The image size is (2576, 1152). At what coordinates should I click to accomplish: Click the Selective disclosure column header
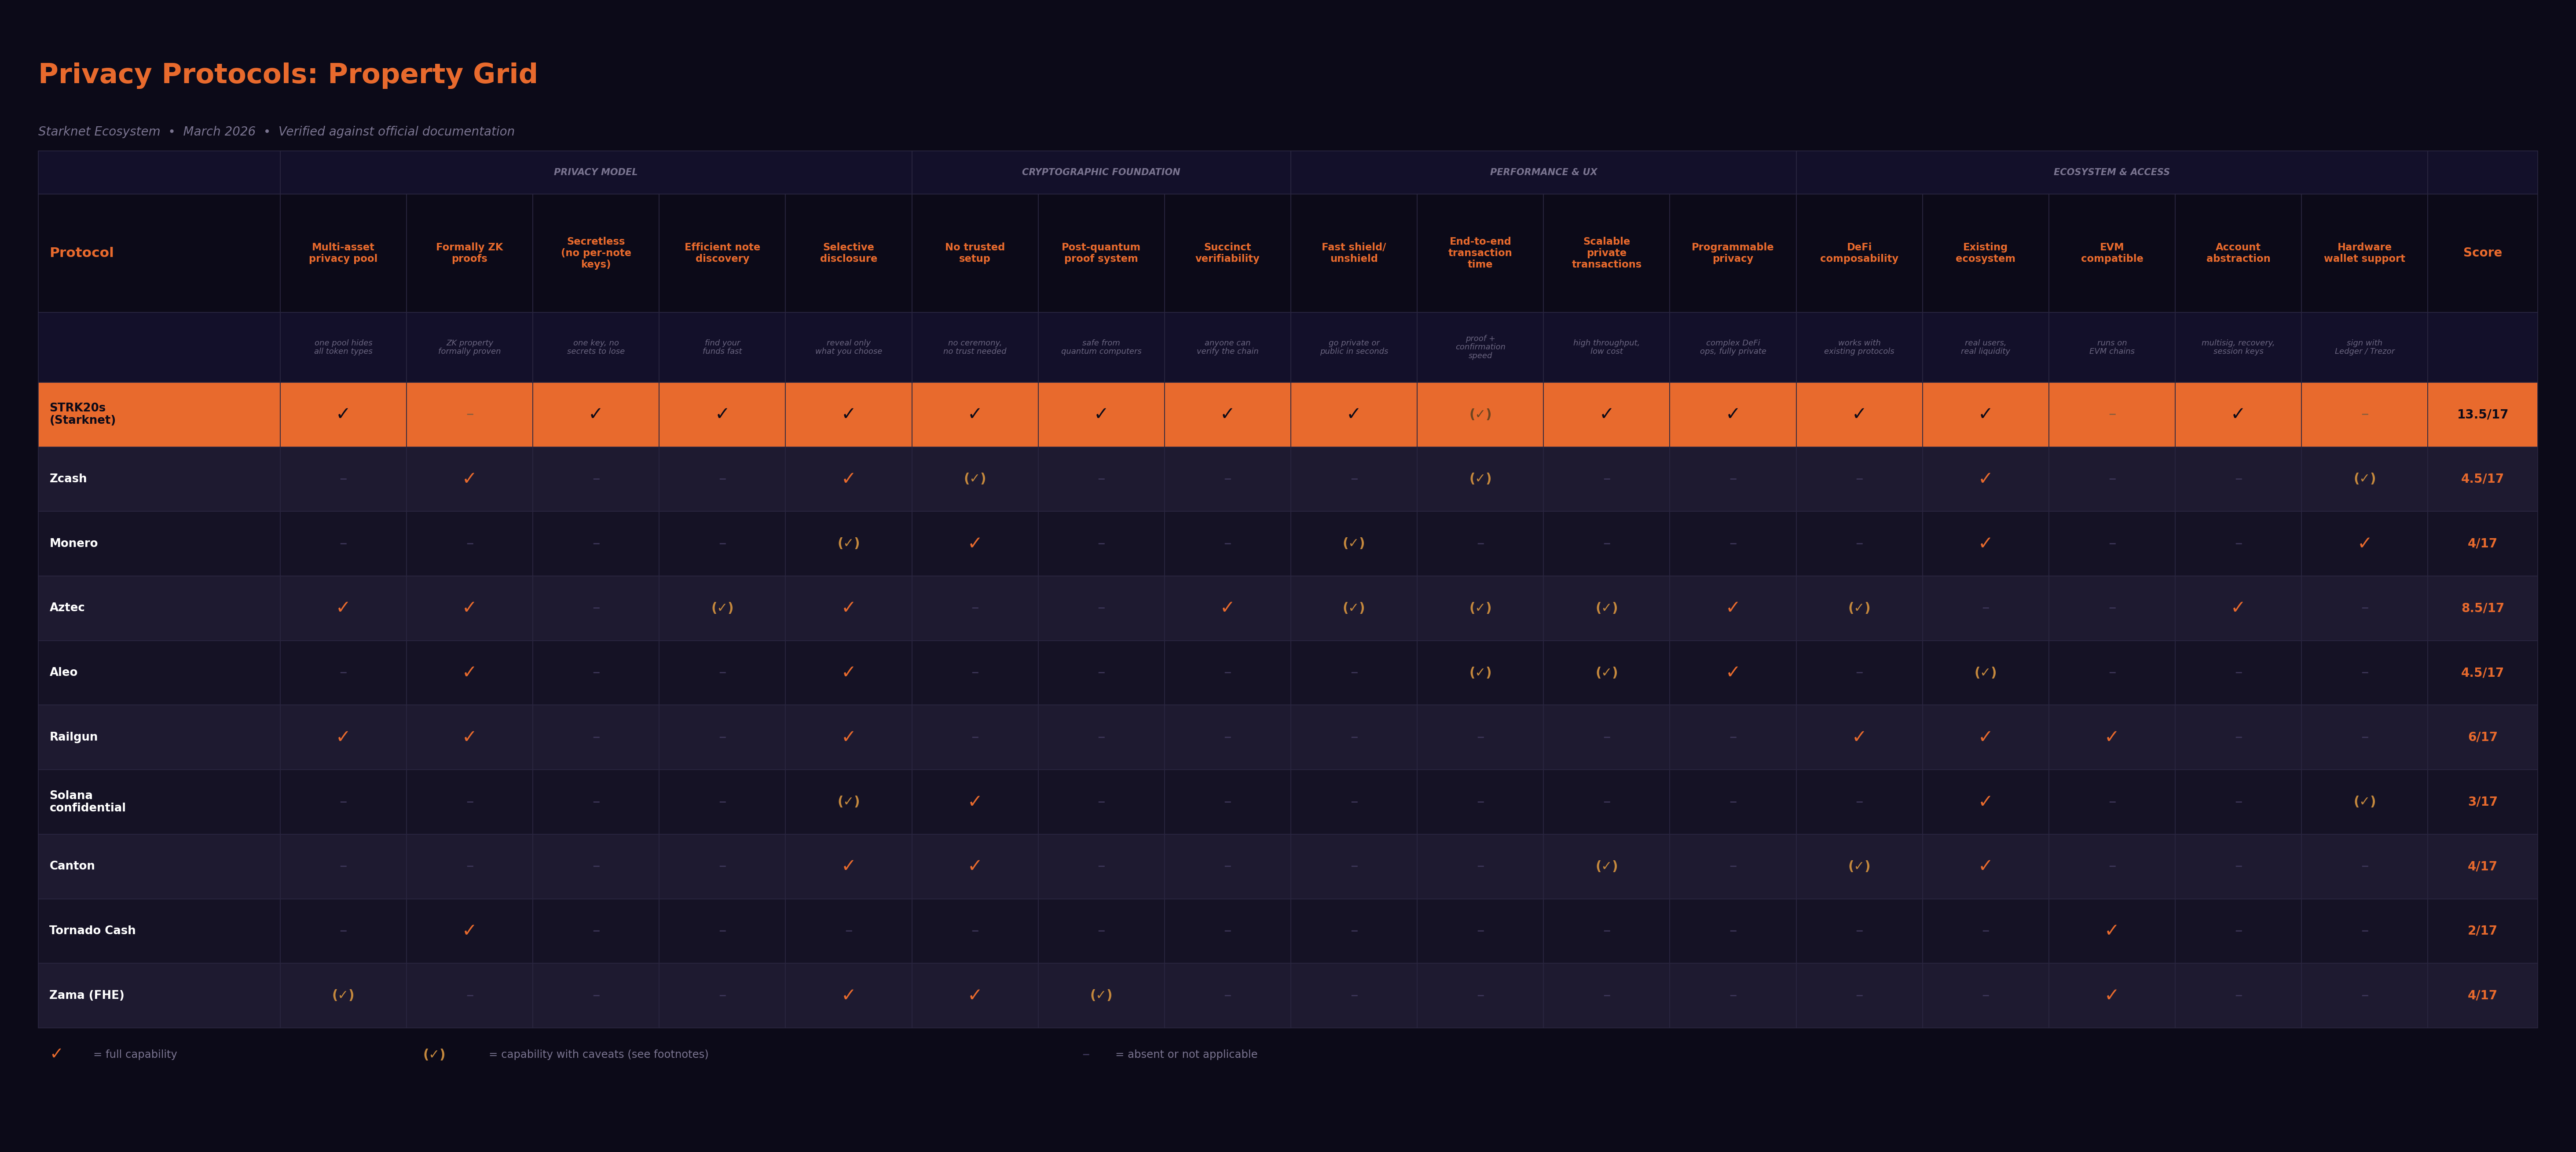(848, 253)
